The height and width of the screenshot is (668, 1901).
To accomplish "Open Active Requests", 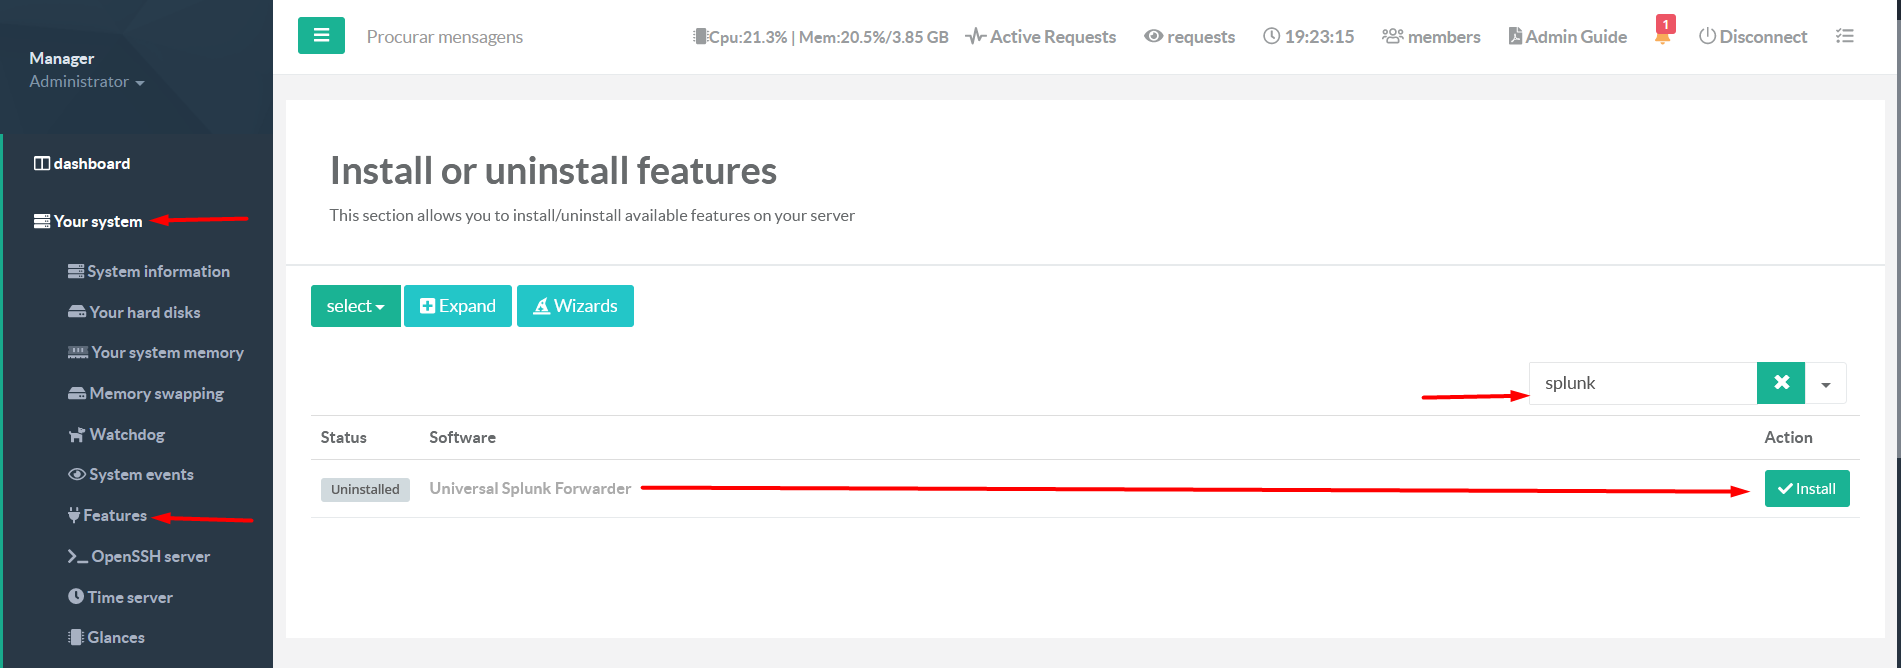I will 1041,37.
